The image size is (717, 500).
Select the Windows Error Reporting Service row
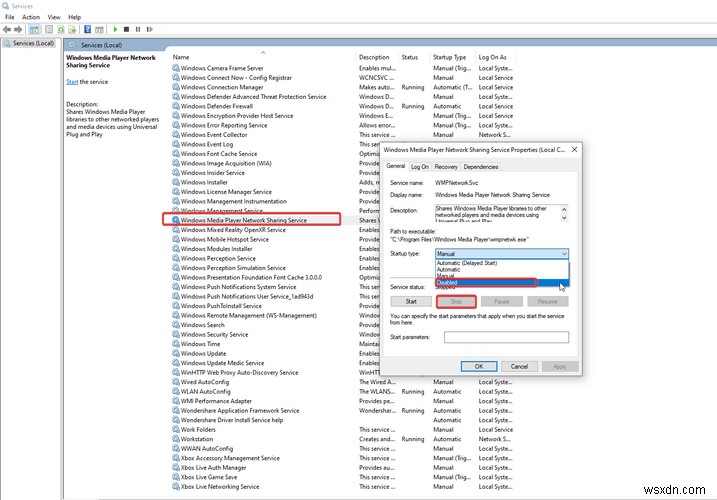(x=343, y=125)
